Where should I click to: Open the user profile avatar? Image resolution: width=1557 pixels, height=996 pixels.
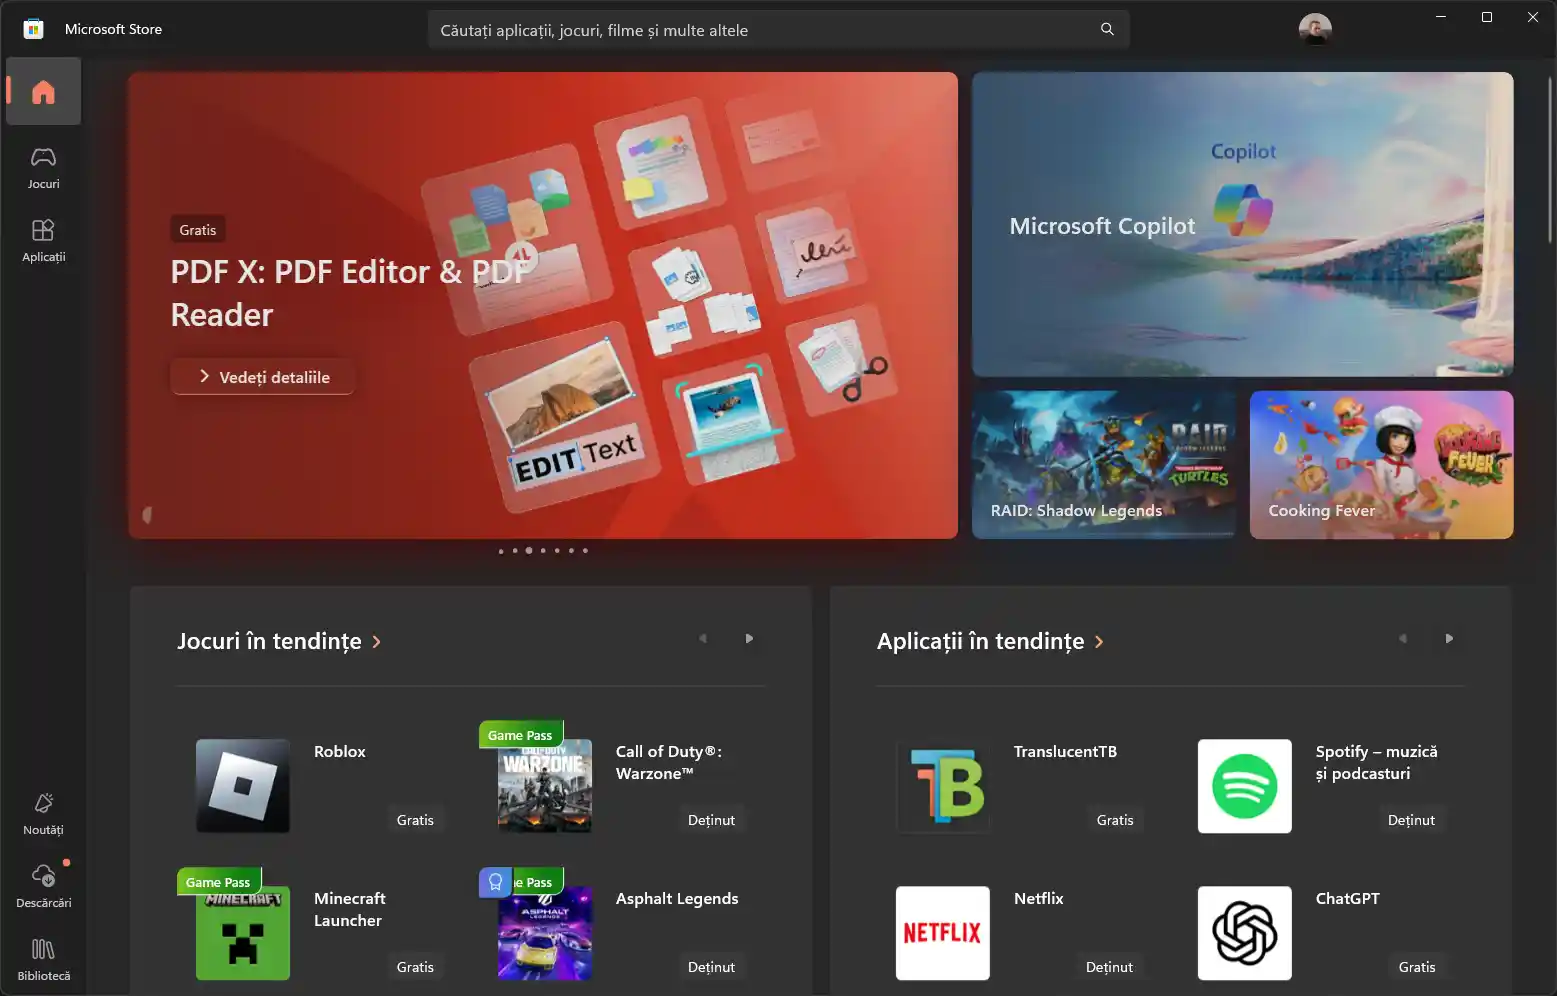(1314, 29)
